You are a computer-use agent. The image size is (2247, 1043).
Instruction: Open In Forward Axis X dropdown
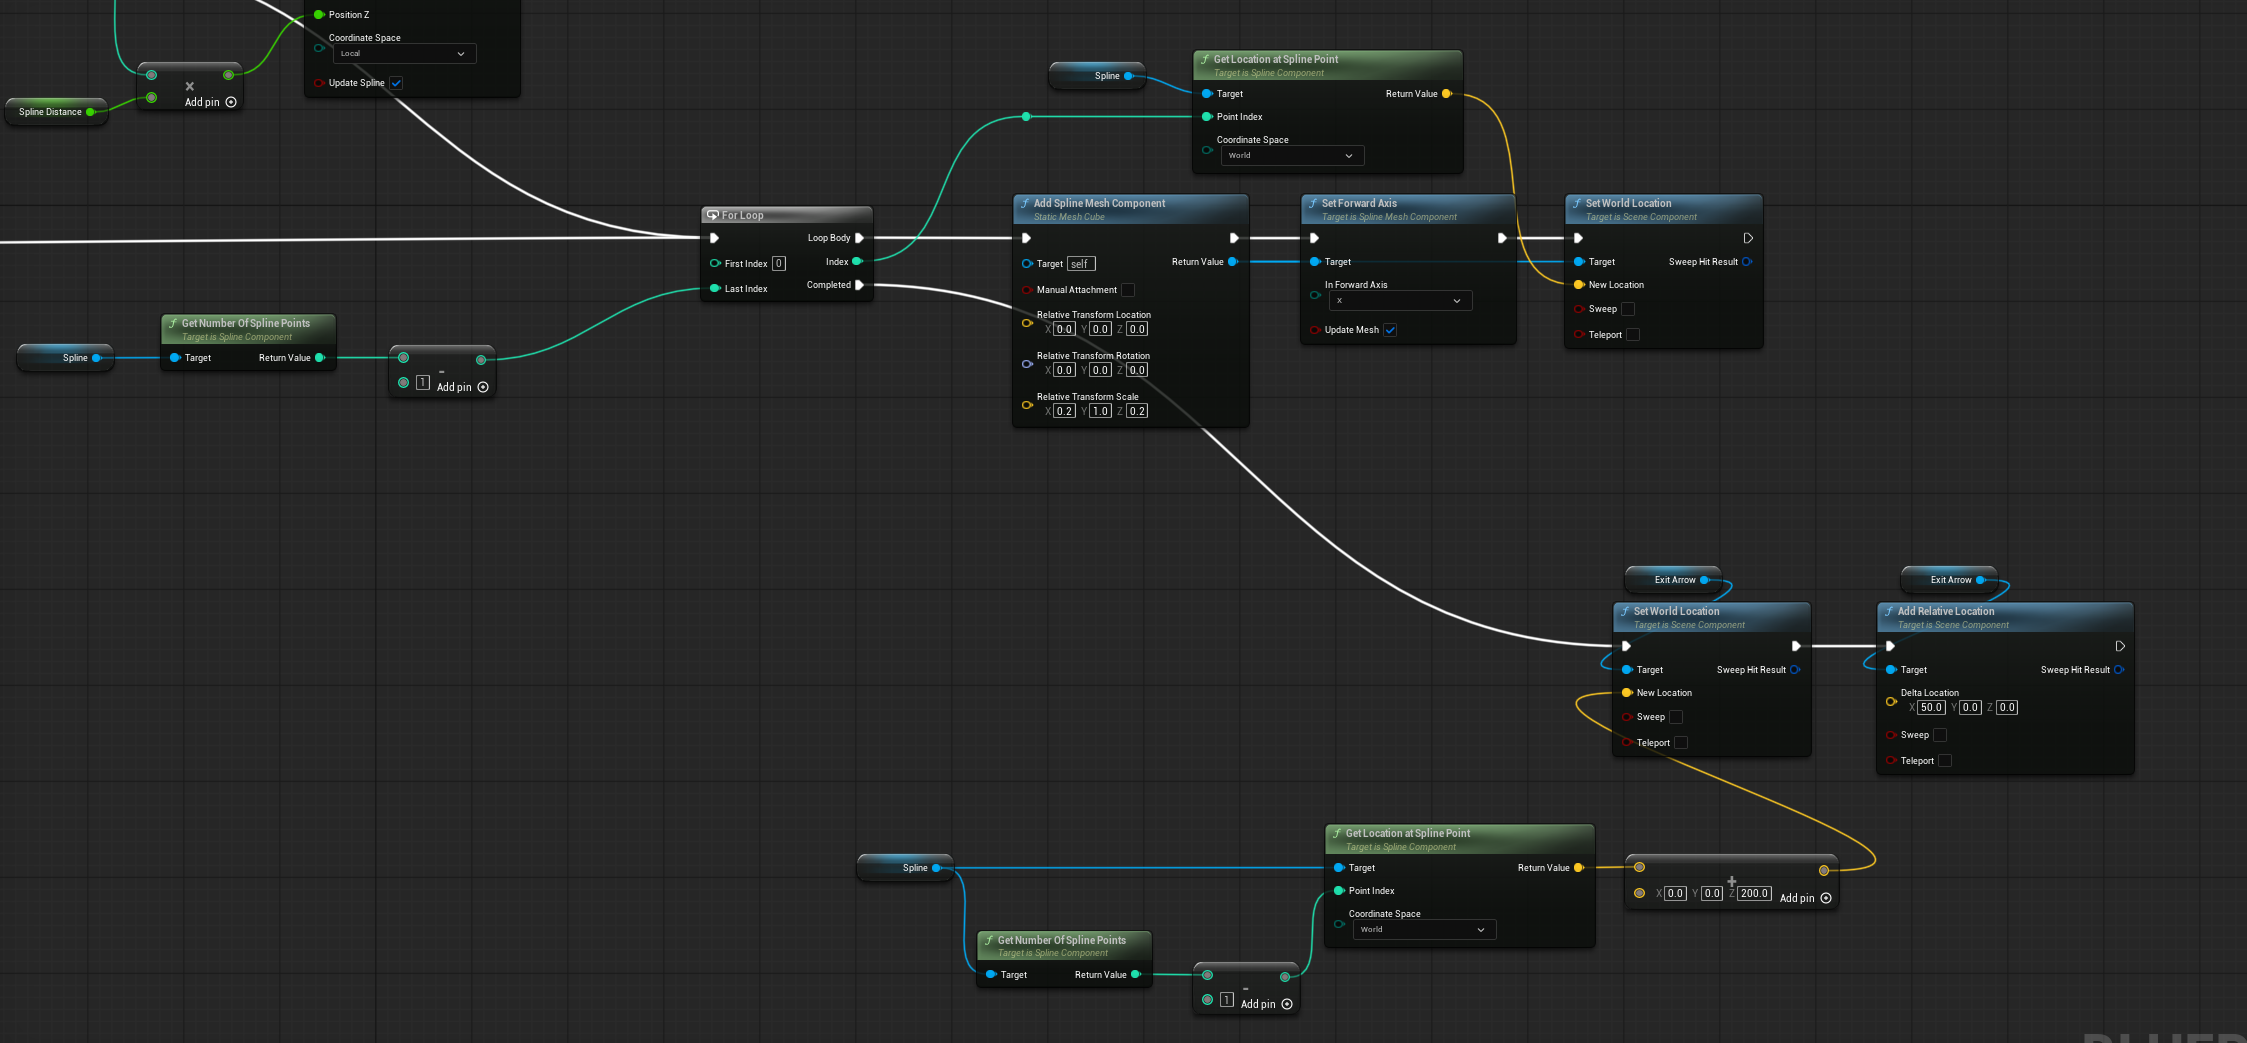point(1400,301)
